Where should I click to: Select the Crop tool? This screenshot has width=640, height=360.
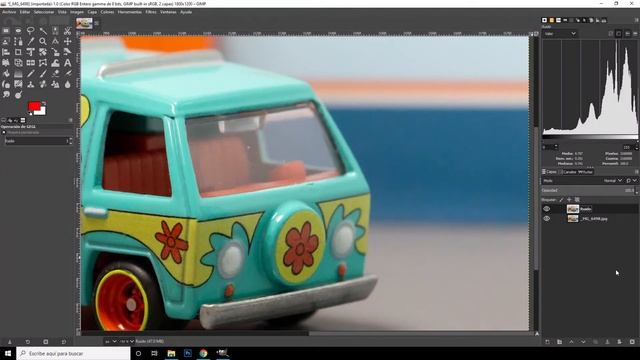(18, 52)
